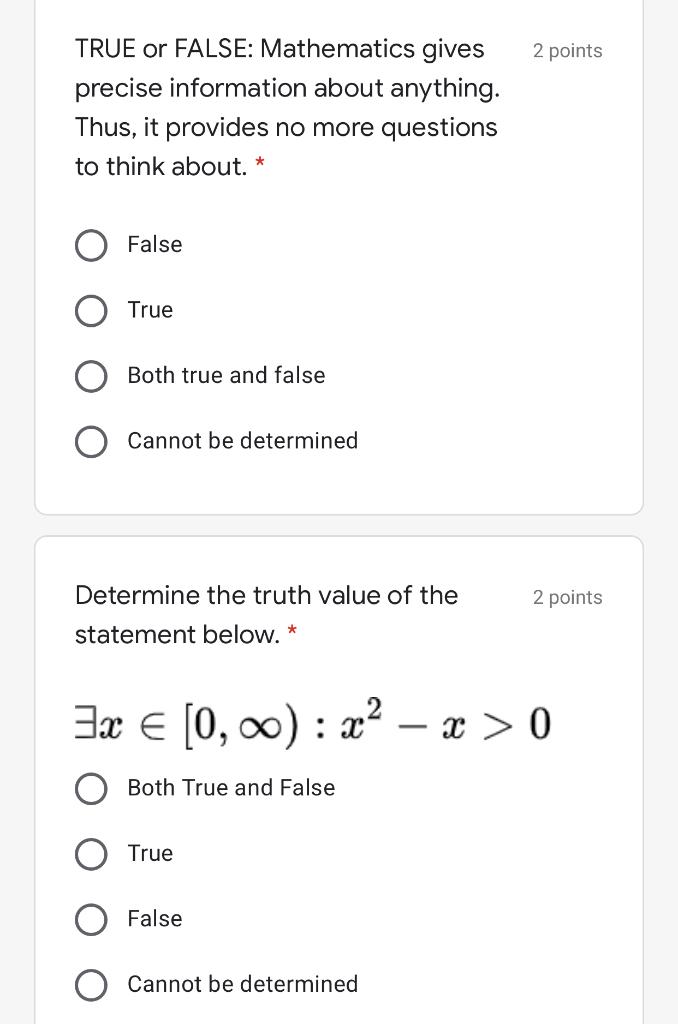Select the "False" radio button for the first question
Image resolution: width=678 pixels, height=1024 pixels.
[91, 245]
